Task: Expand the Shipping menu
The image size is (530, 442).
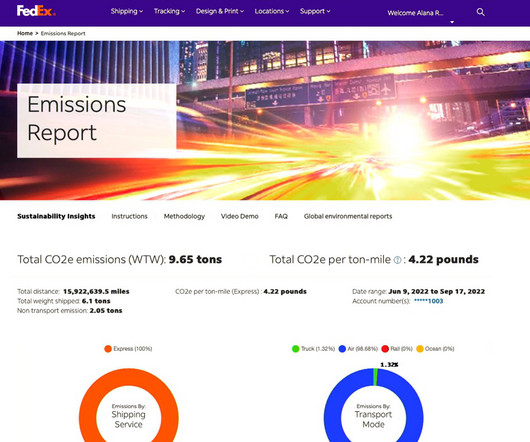Action: (x=127, y=11)
